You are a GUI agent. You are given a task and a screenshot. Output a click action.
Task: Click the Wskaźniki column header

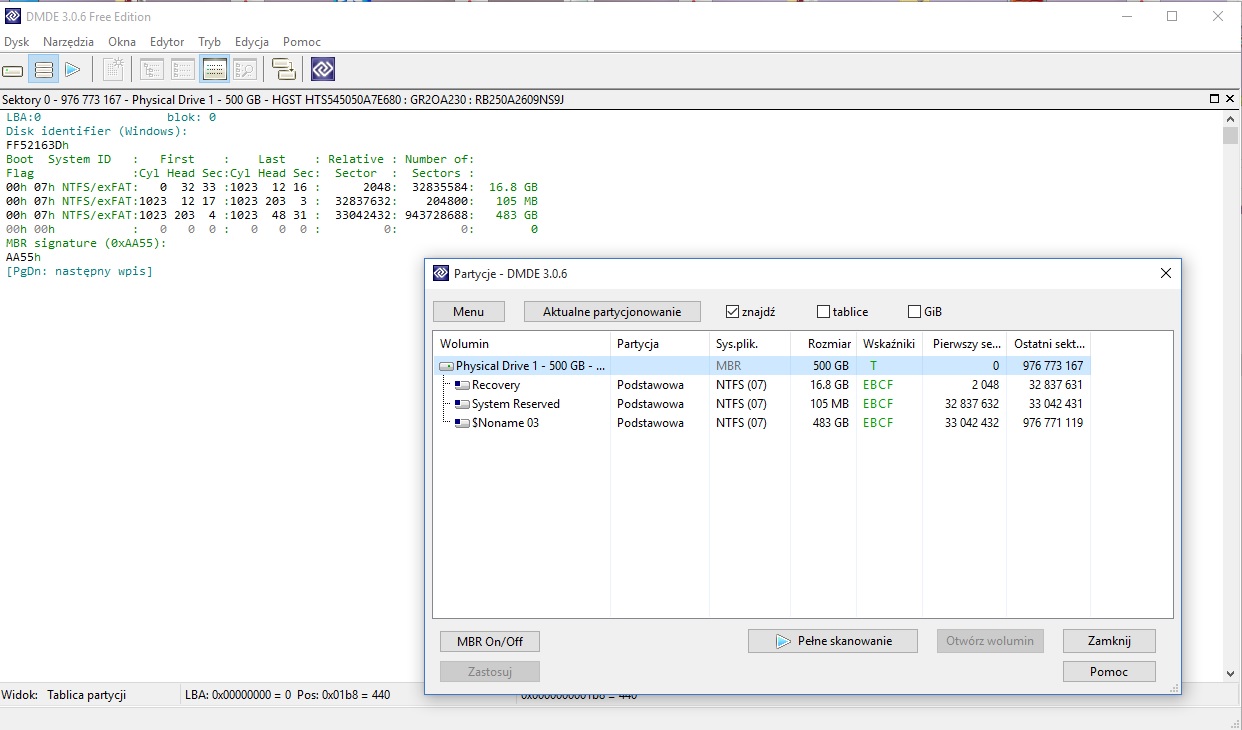tap(889, 343)
